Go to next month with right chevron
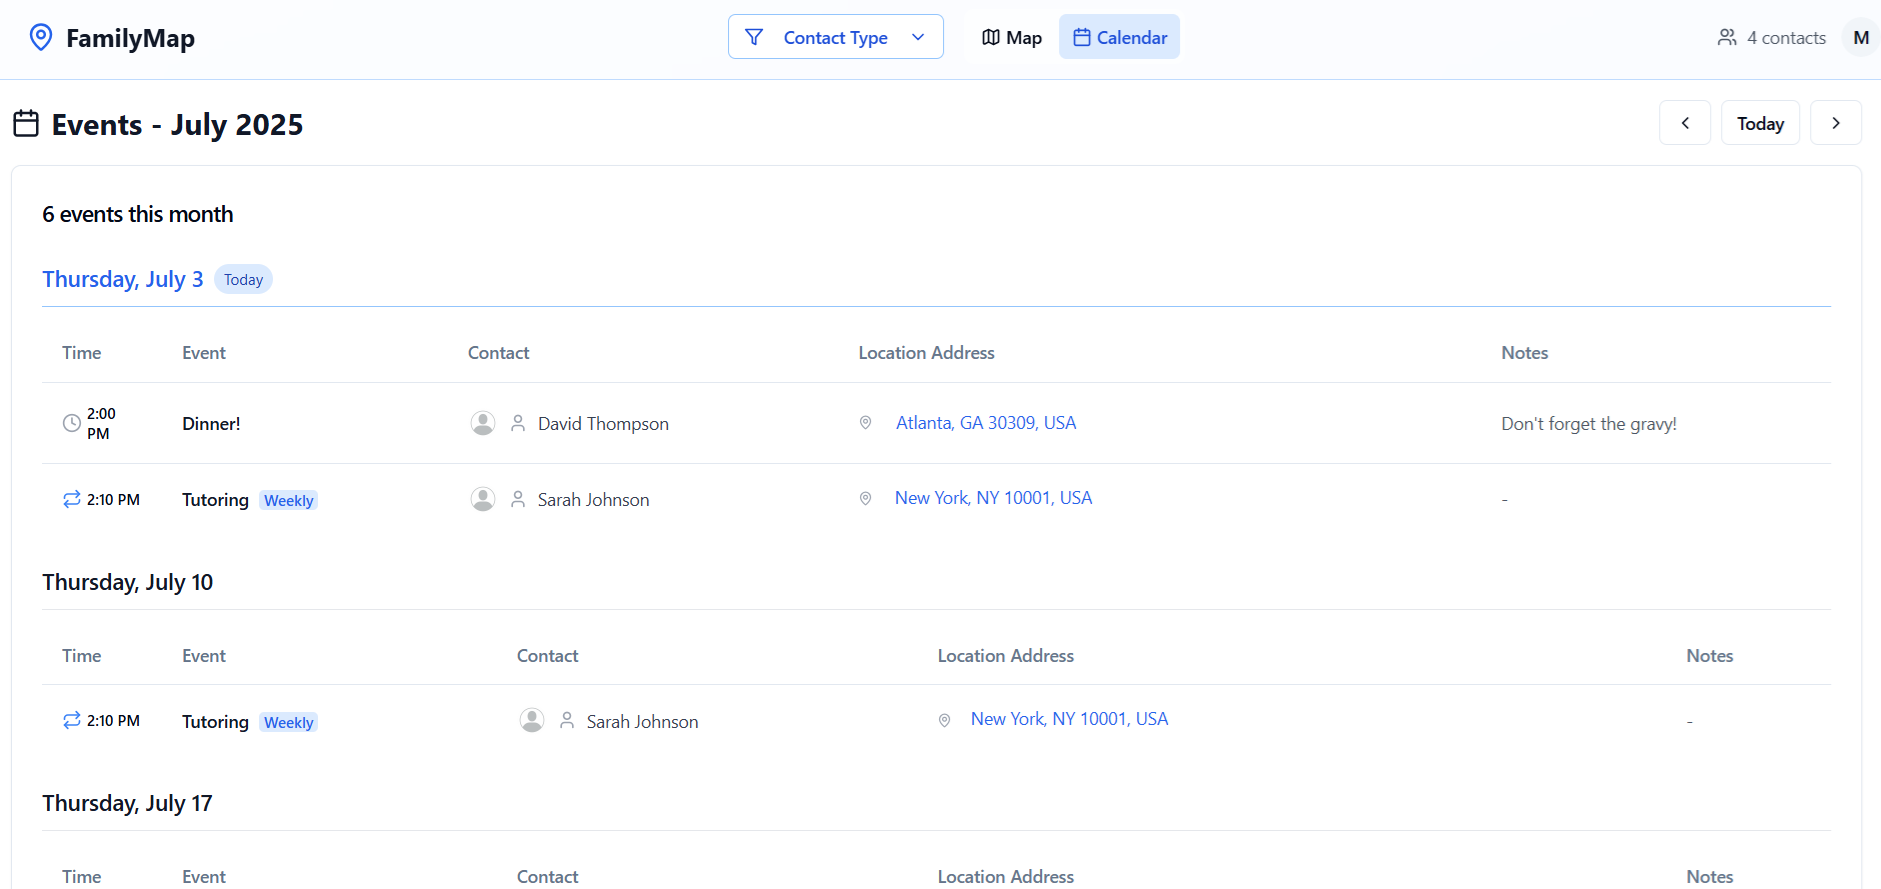Image resolution: width=1881 pixels, height=889 pixels. click(x=1835, y=123)
